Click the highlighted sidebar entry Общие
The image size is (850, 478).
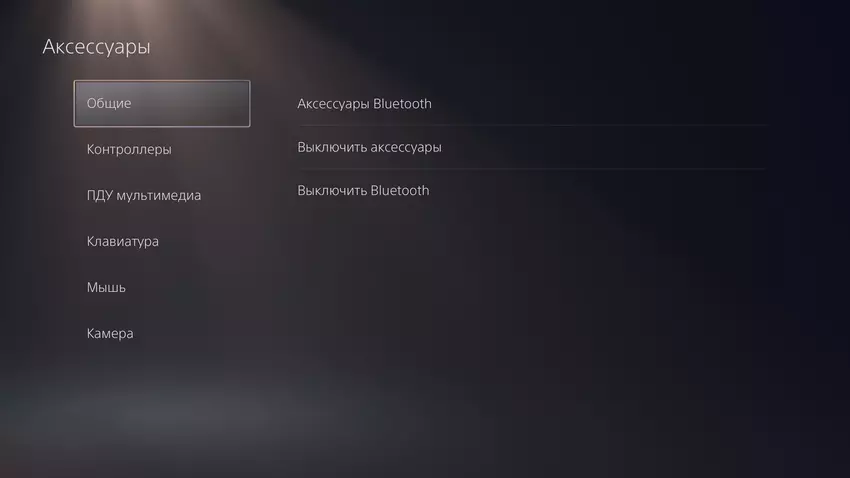[x=162, y=104]
